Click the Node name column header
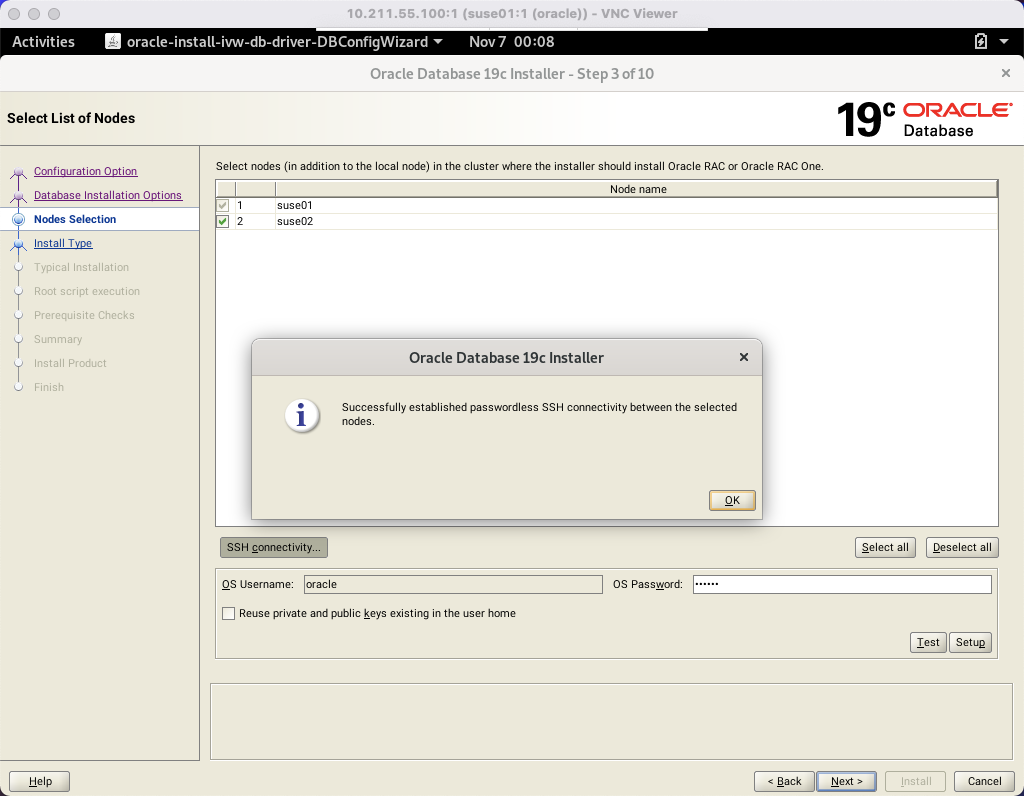 pos(637,189)
